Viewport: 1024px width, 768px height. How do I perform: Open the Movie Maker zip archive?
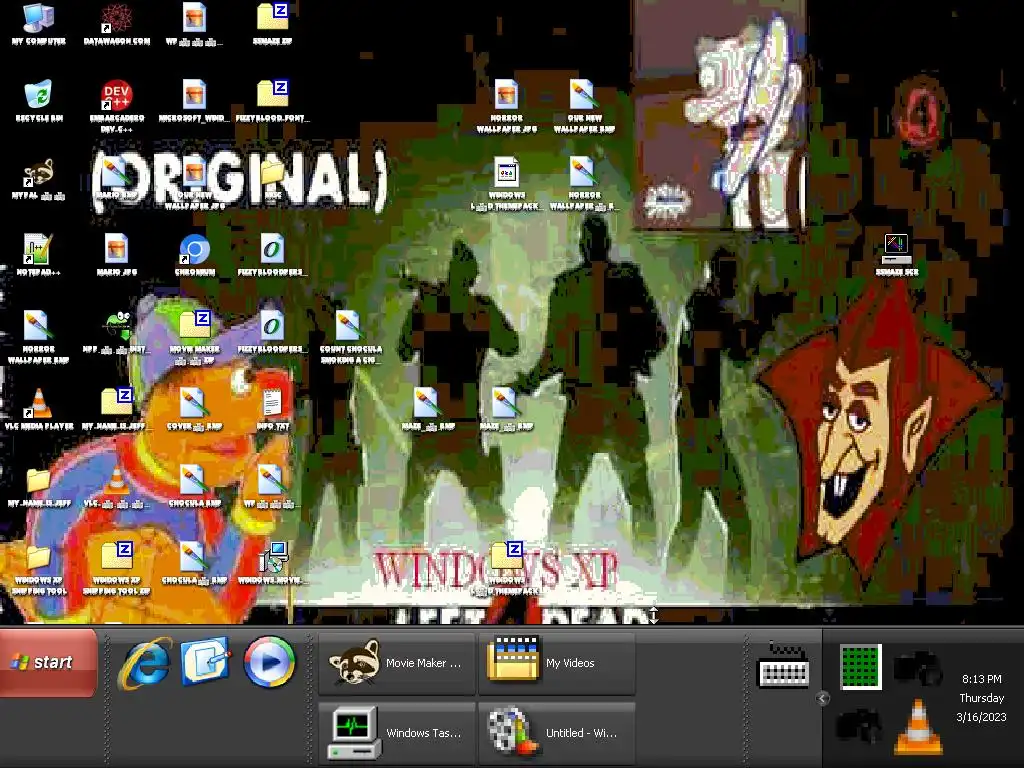[194, 338]
